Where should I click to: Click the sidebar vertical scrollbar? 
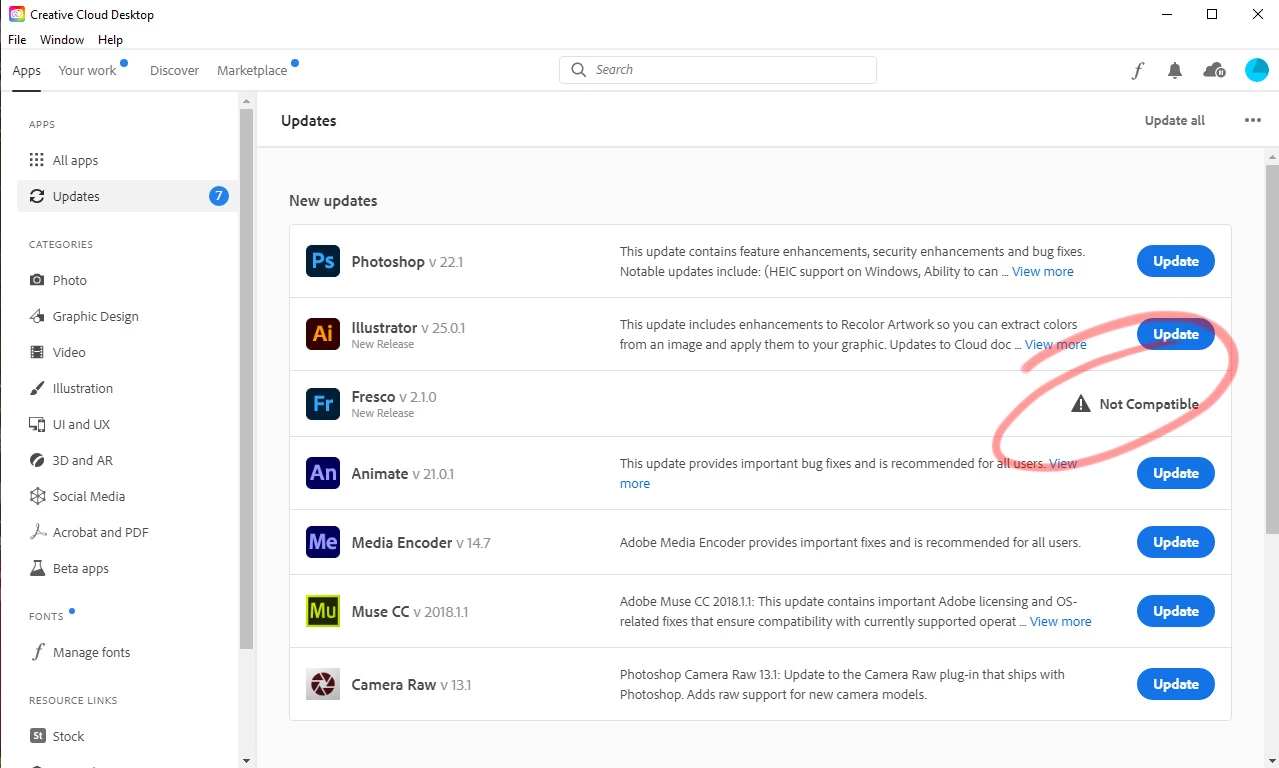[246, 380]
